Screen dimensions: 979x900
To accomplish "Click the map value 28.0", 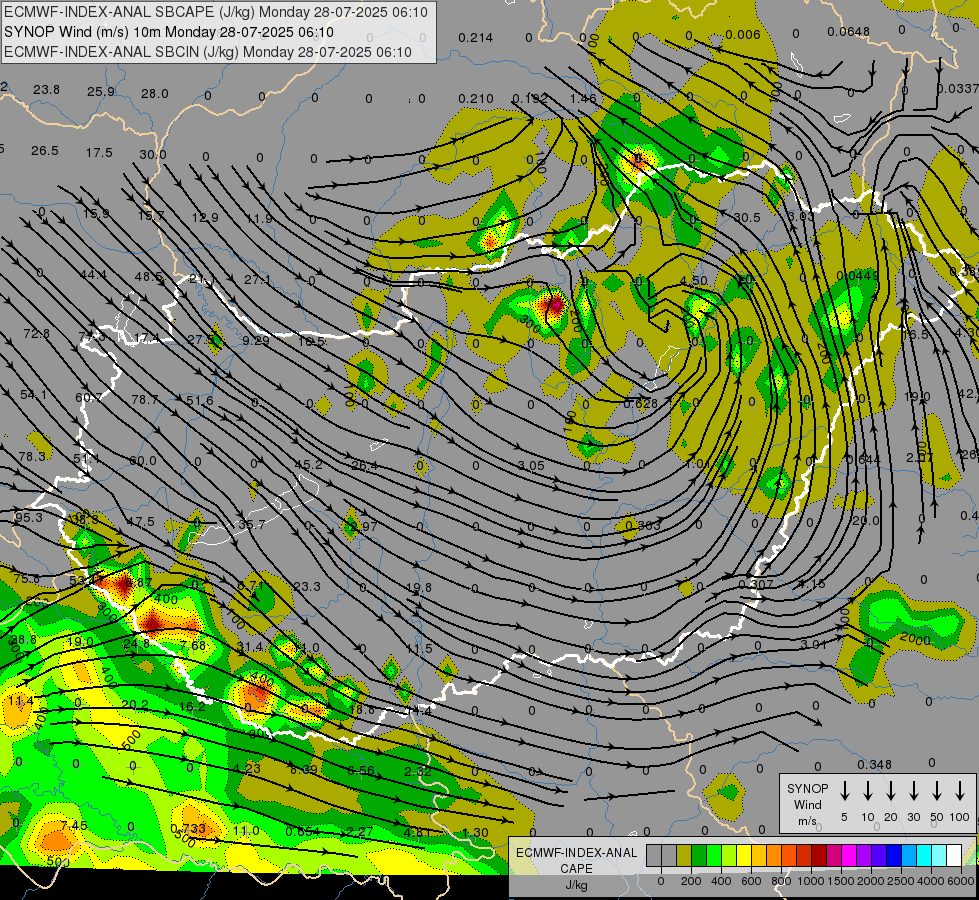I will pyautogui.click(x=154, y=94).
